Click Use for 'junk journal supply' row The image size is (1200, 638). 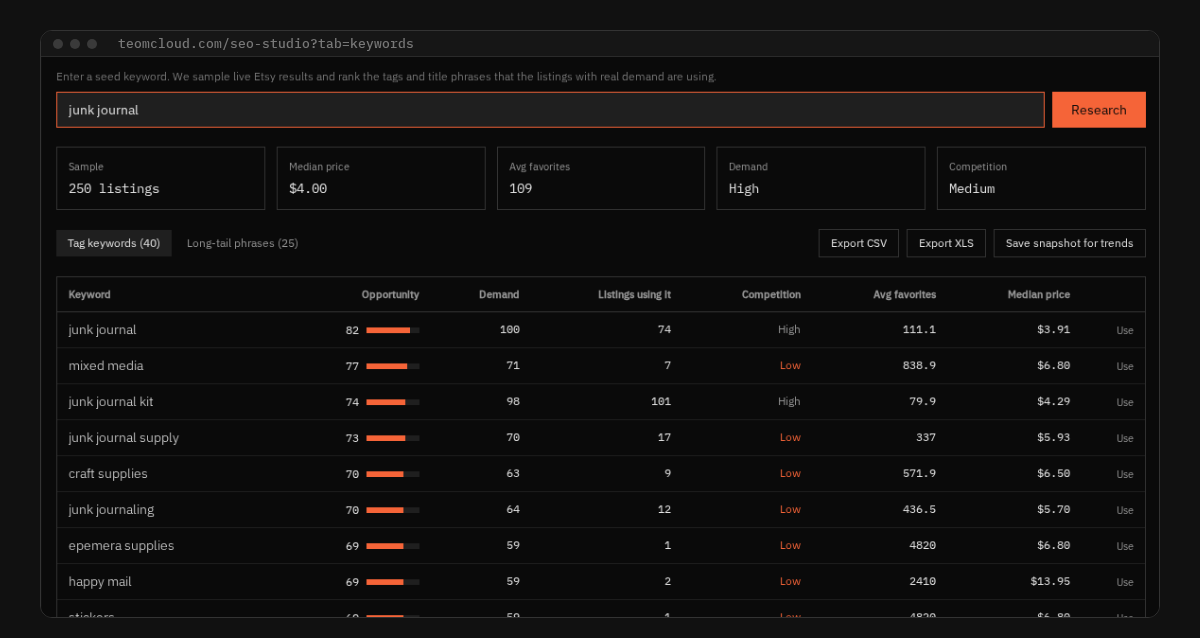pyautogui.click(x=1125, y=438)
